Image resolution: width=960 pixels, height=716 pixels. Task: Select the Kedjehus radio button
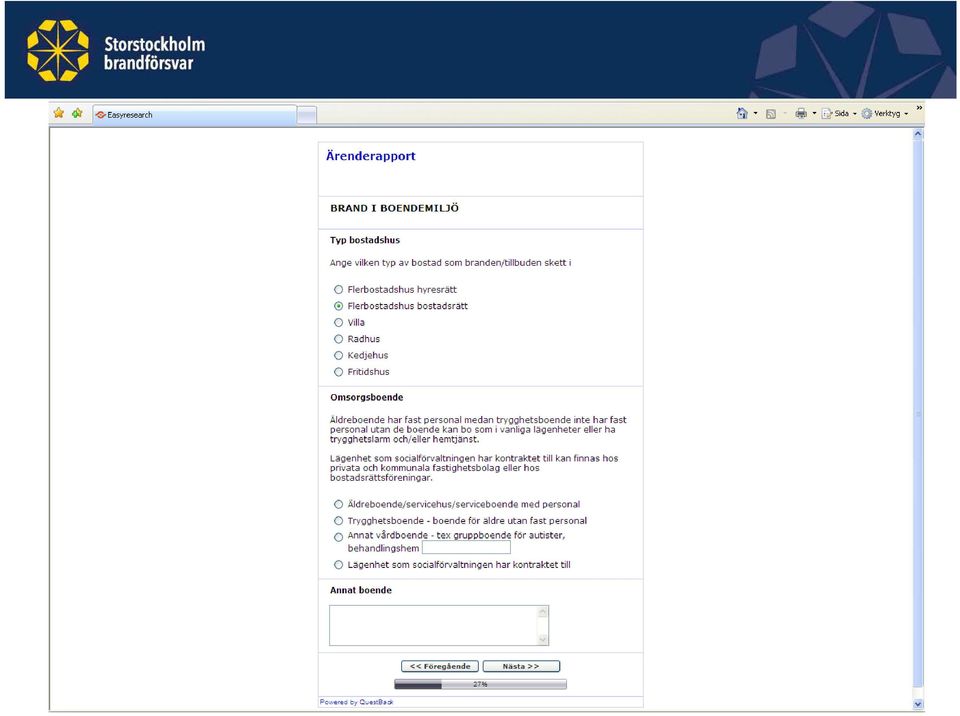point(339,356)
